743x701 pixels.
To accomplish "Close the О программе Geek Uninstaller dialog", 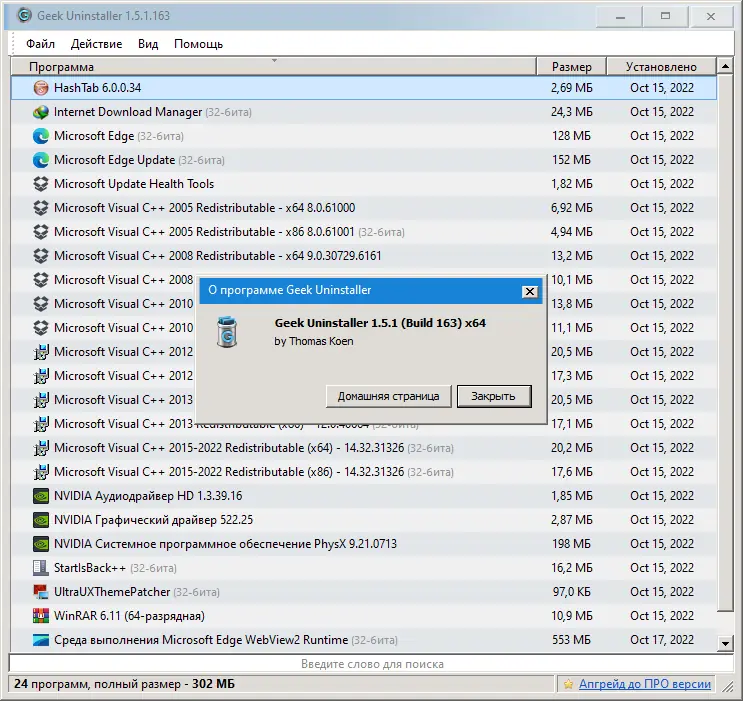I will coord(530,291).
